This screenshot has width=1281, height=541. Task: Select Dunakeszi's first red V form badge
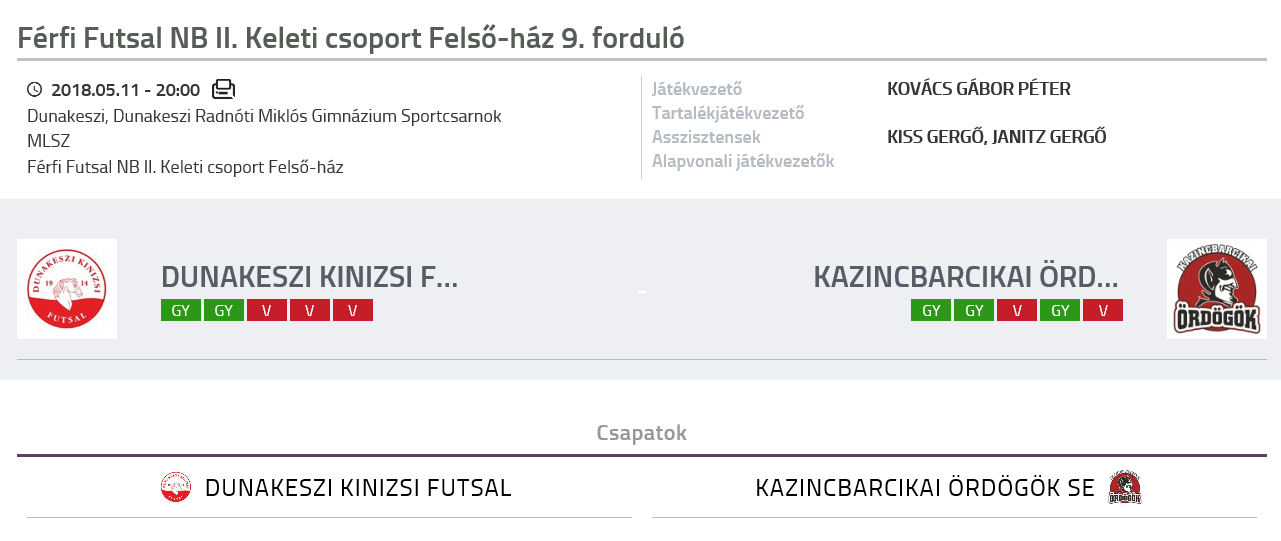267,310
